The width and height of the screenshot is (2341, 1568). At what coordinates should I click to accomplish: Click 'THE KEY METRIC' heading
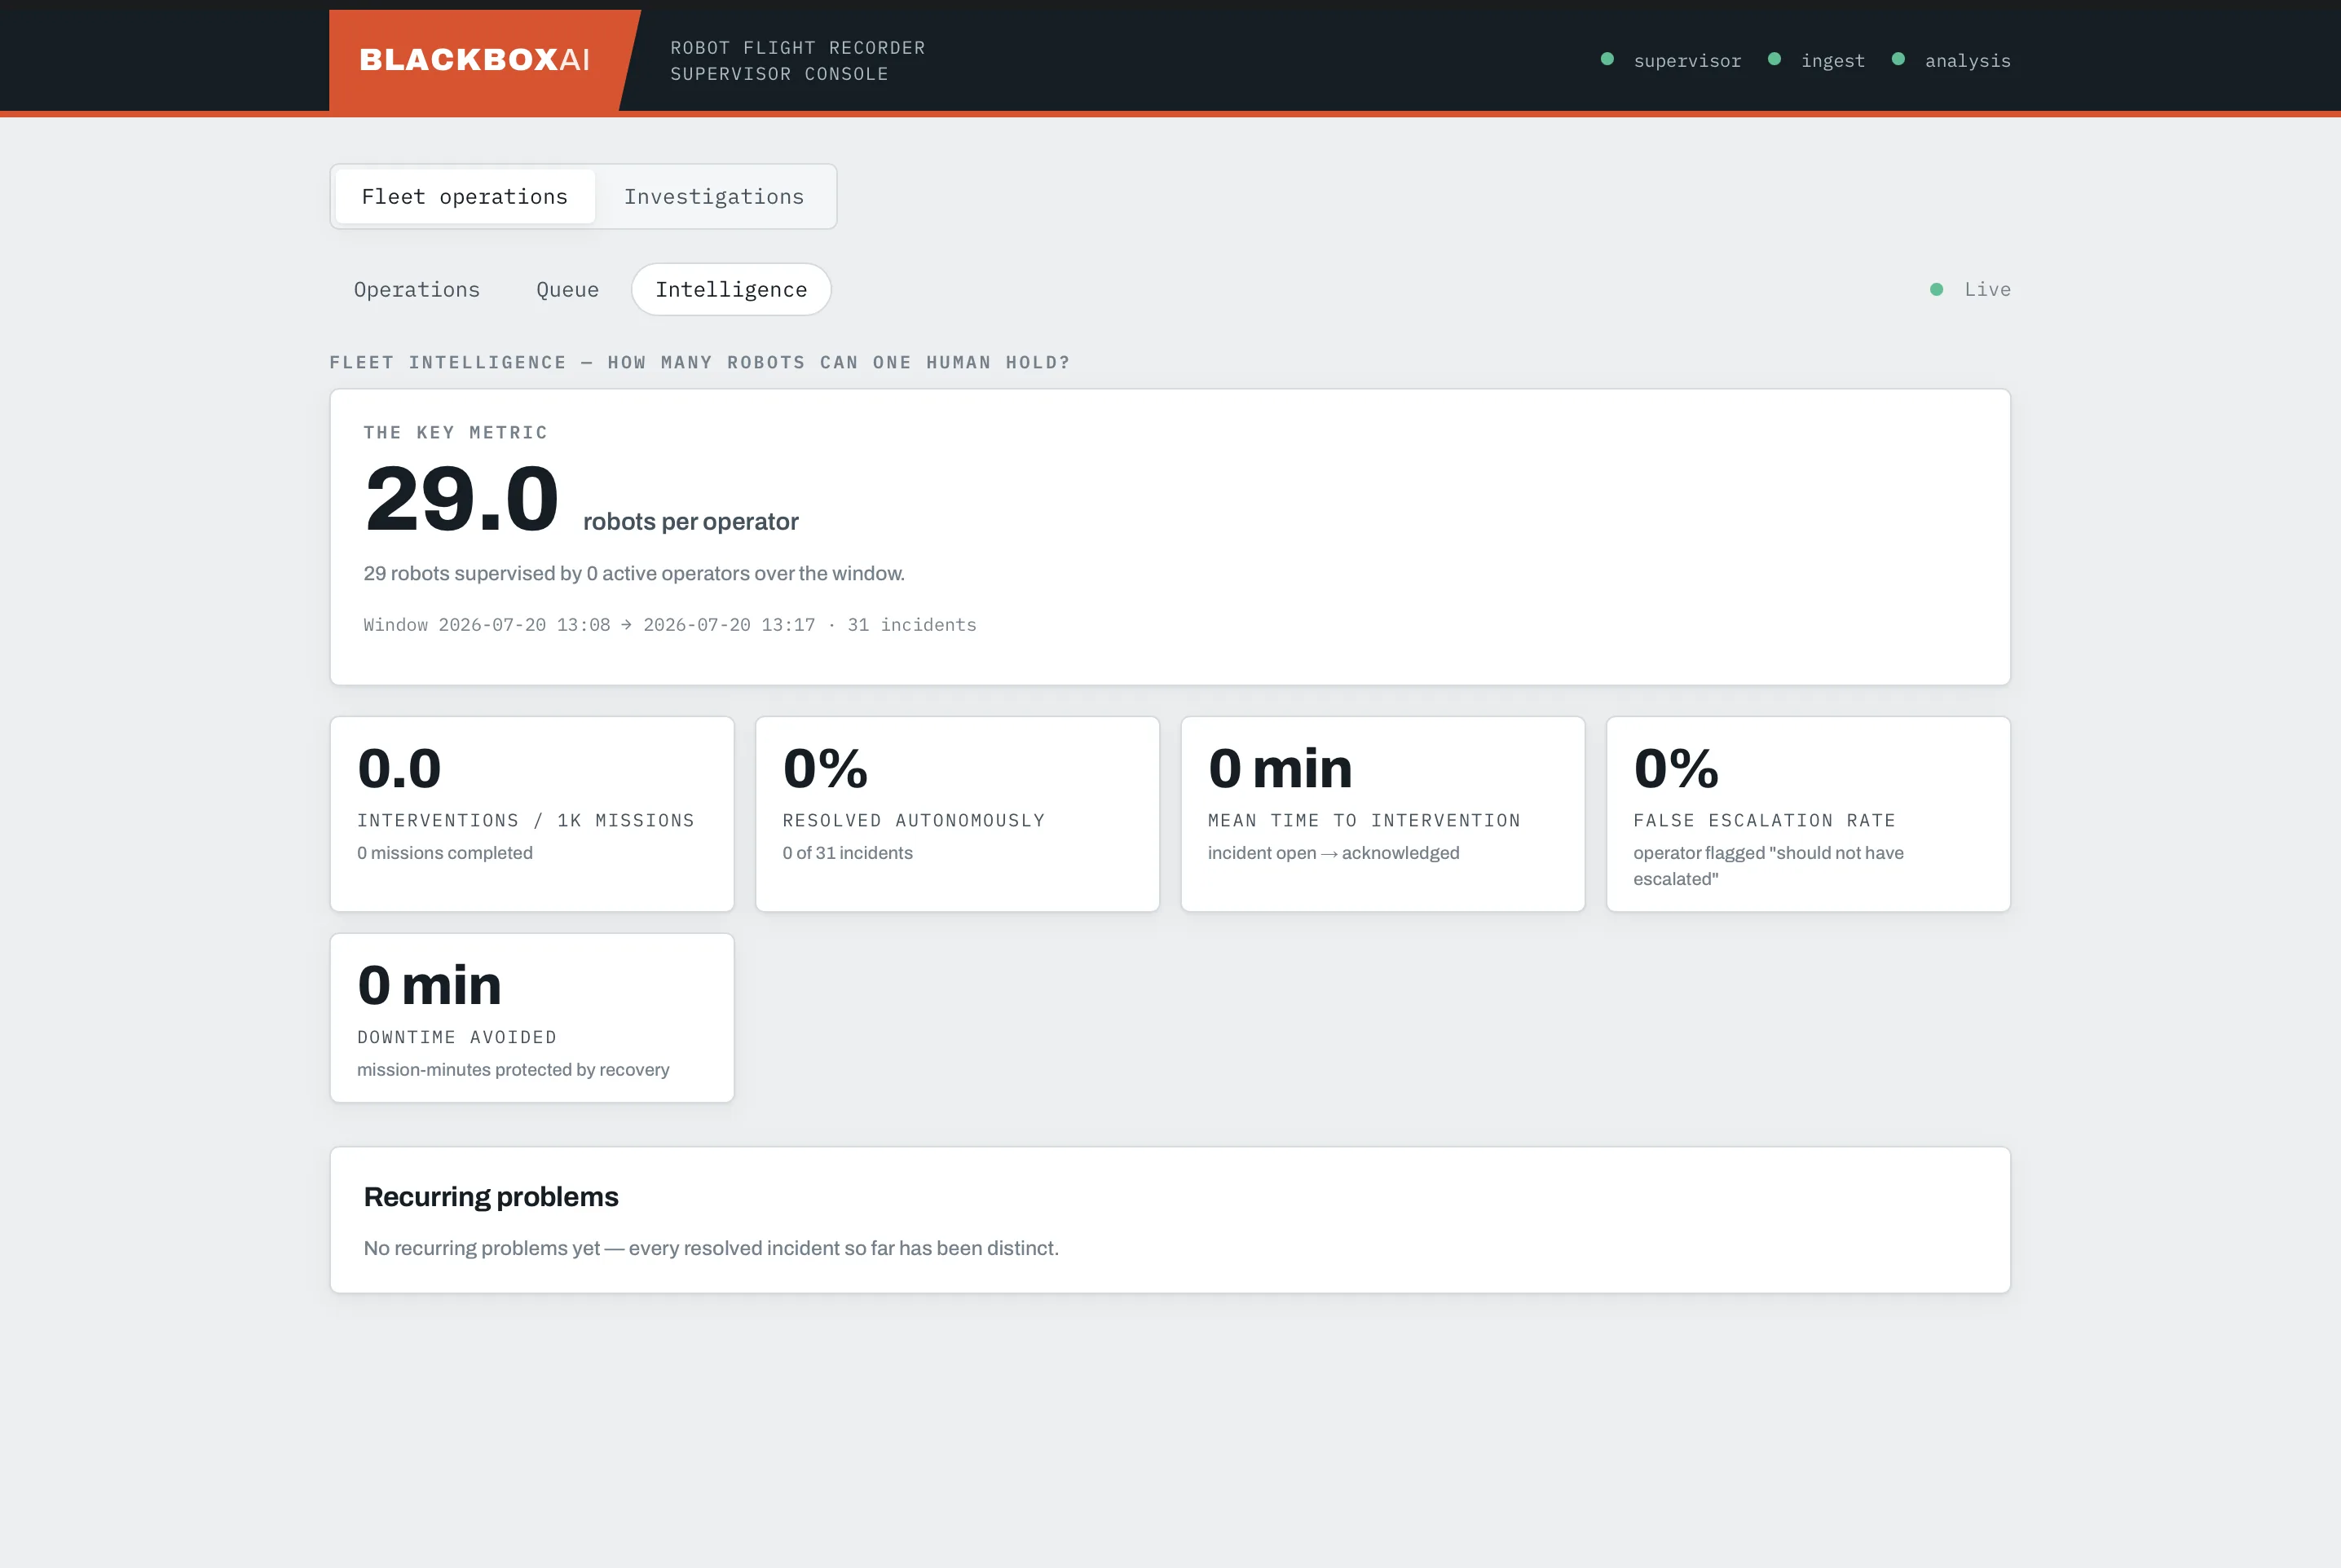point(455,432)
